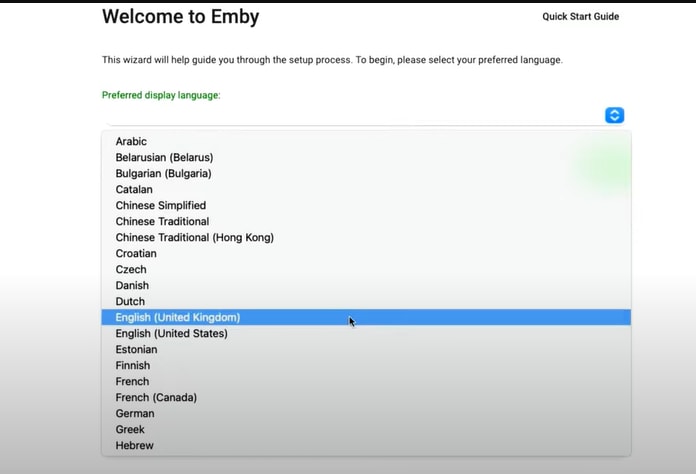The height and width of the screenshot is (474, 696).
Task: Choose highlighted English (United Kingdom)
Action: click(x=366, y=317)
